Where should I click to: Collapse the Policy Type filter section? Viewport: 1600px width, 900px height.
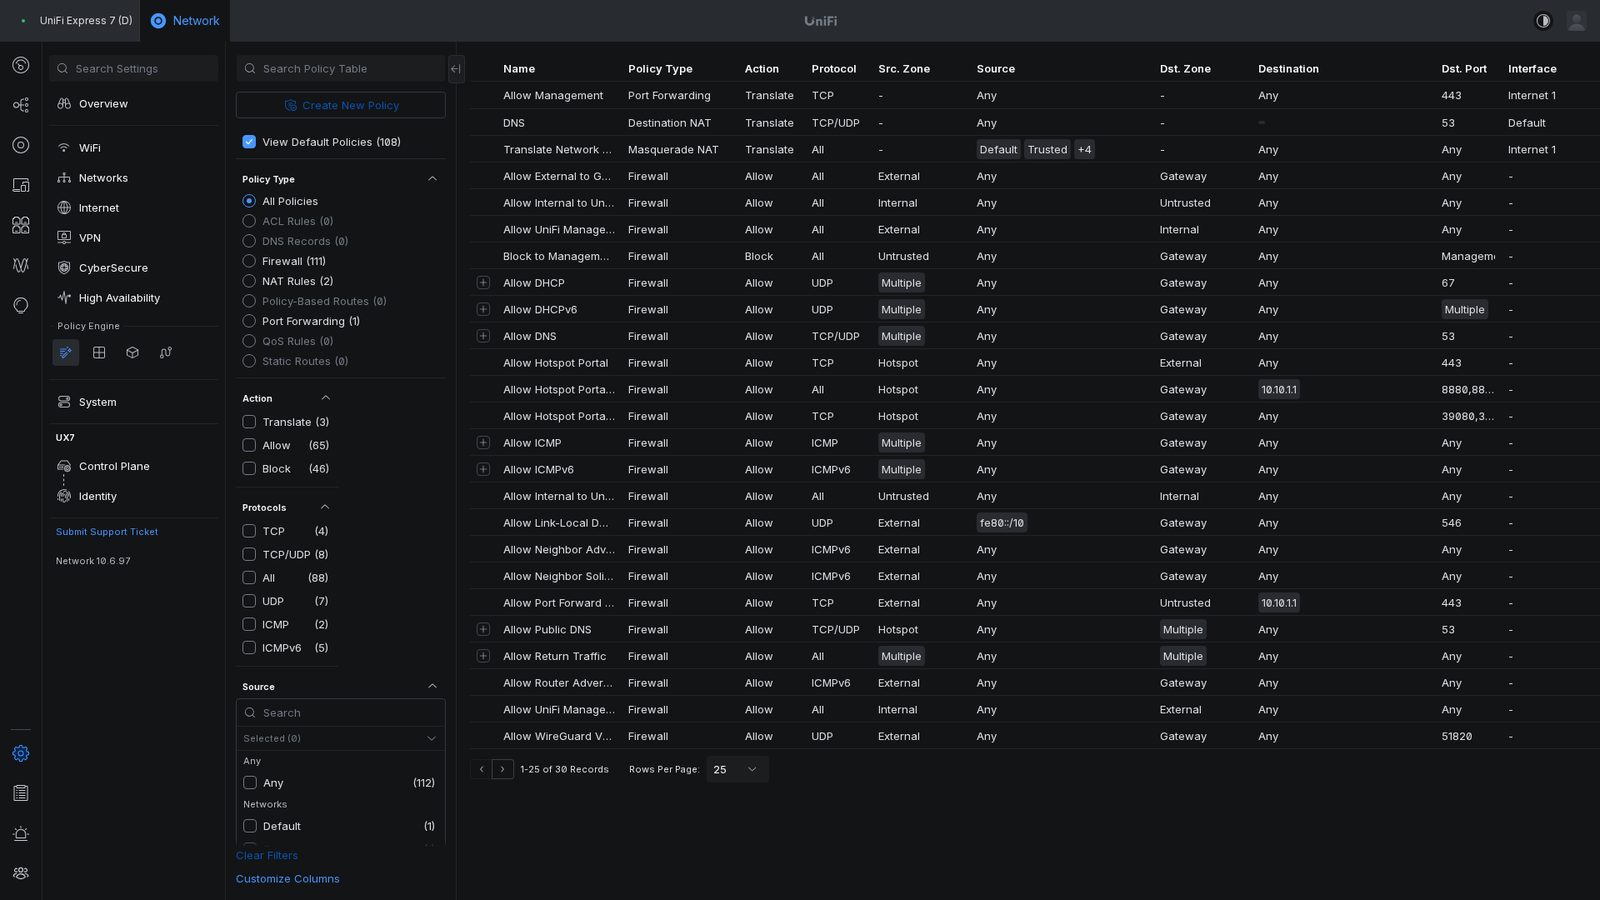click(432, 179)
